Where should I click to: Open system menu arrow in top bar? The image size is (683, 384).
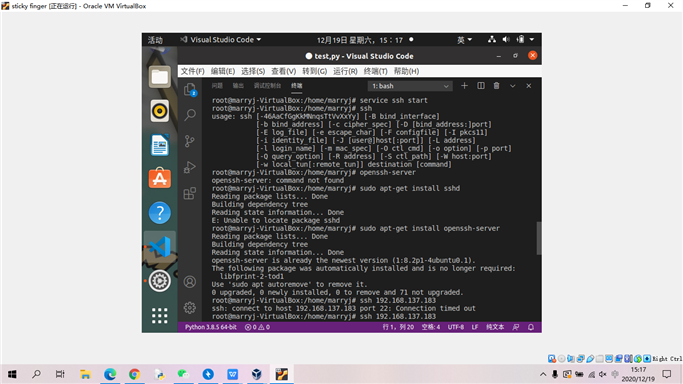click(x=532, y=40)
